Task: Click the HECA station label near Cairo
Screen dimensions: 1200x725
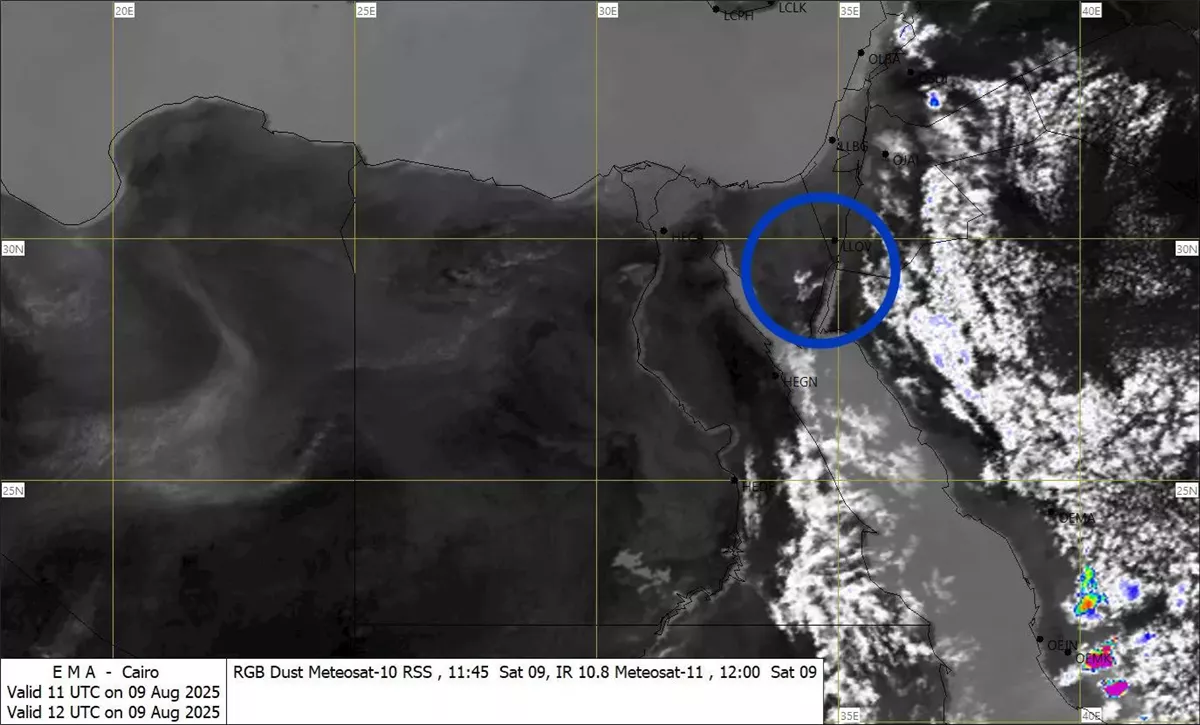Action: tap(687, 237)
